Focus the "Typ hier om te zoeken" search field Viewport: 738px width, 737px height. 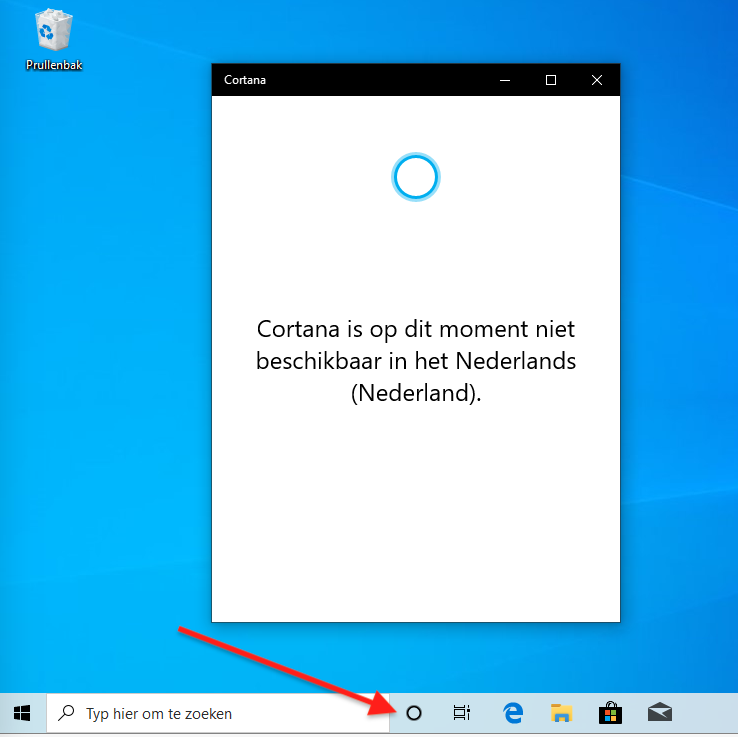tap(220, 714)
